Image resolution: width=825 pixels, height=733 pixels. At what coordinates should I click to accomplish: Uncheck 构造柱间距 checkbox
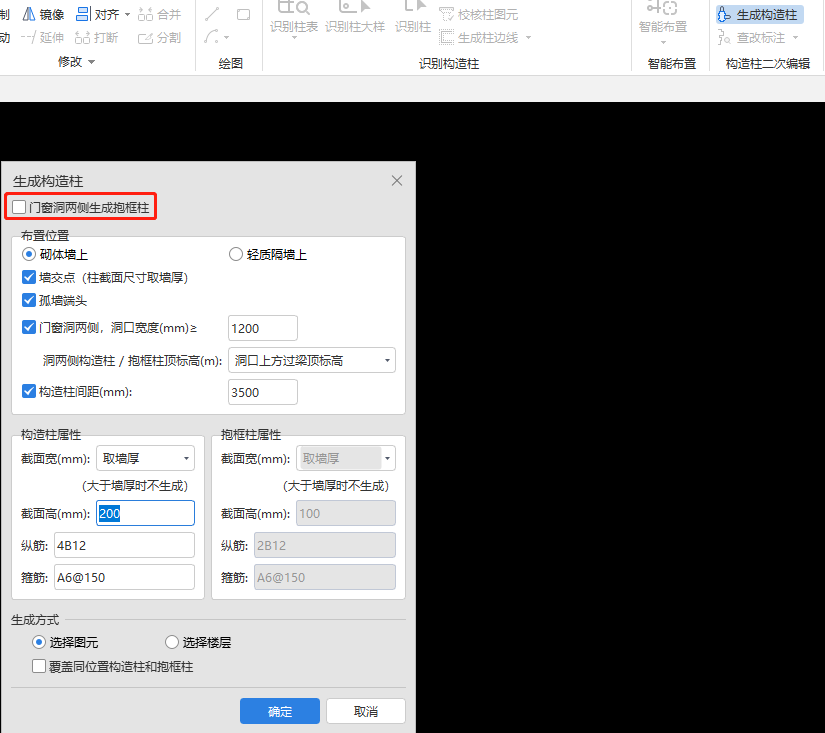(x=29, y=392)
